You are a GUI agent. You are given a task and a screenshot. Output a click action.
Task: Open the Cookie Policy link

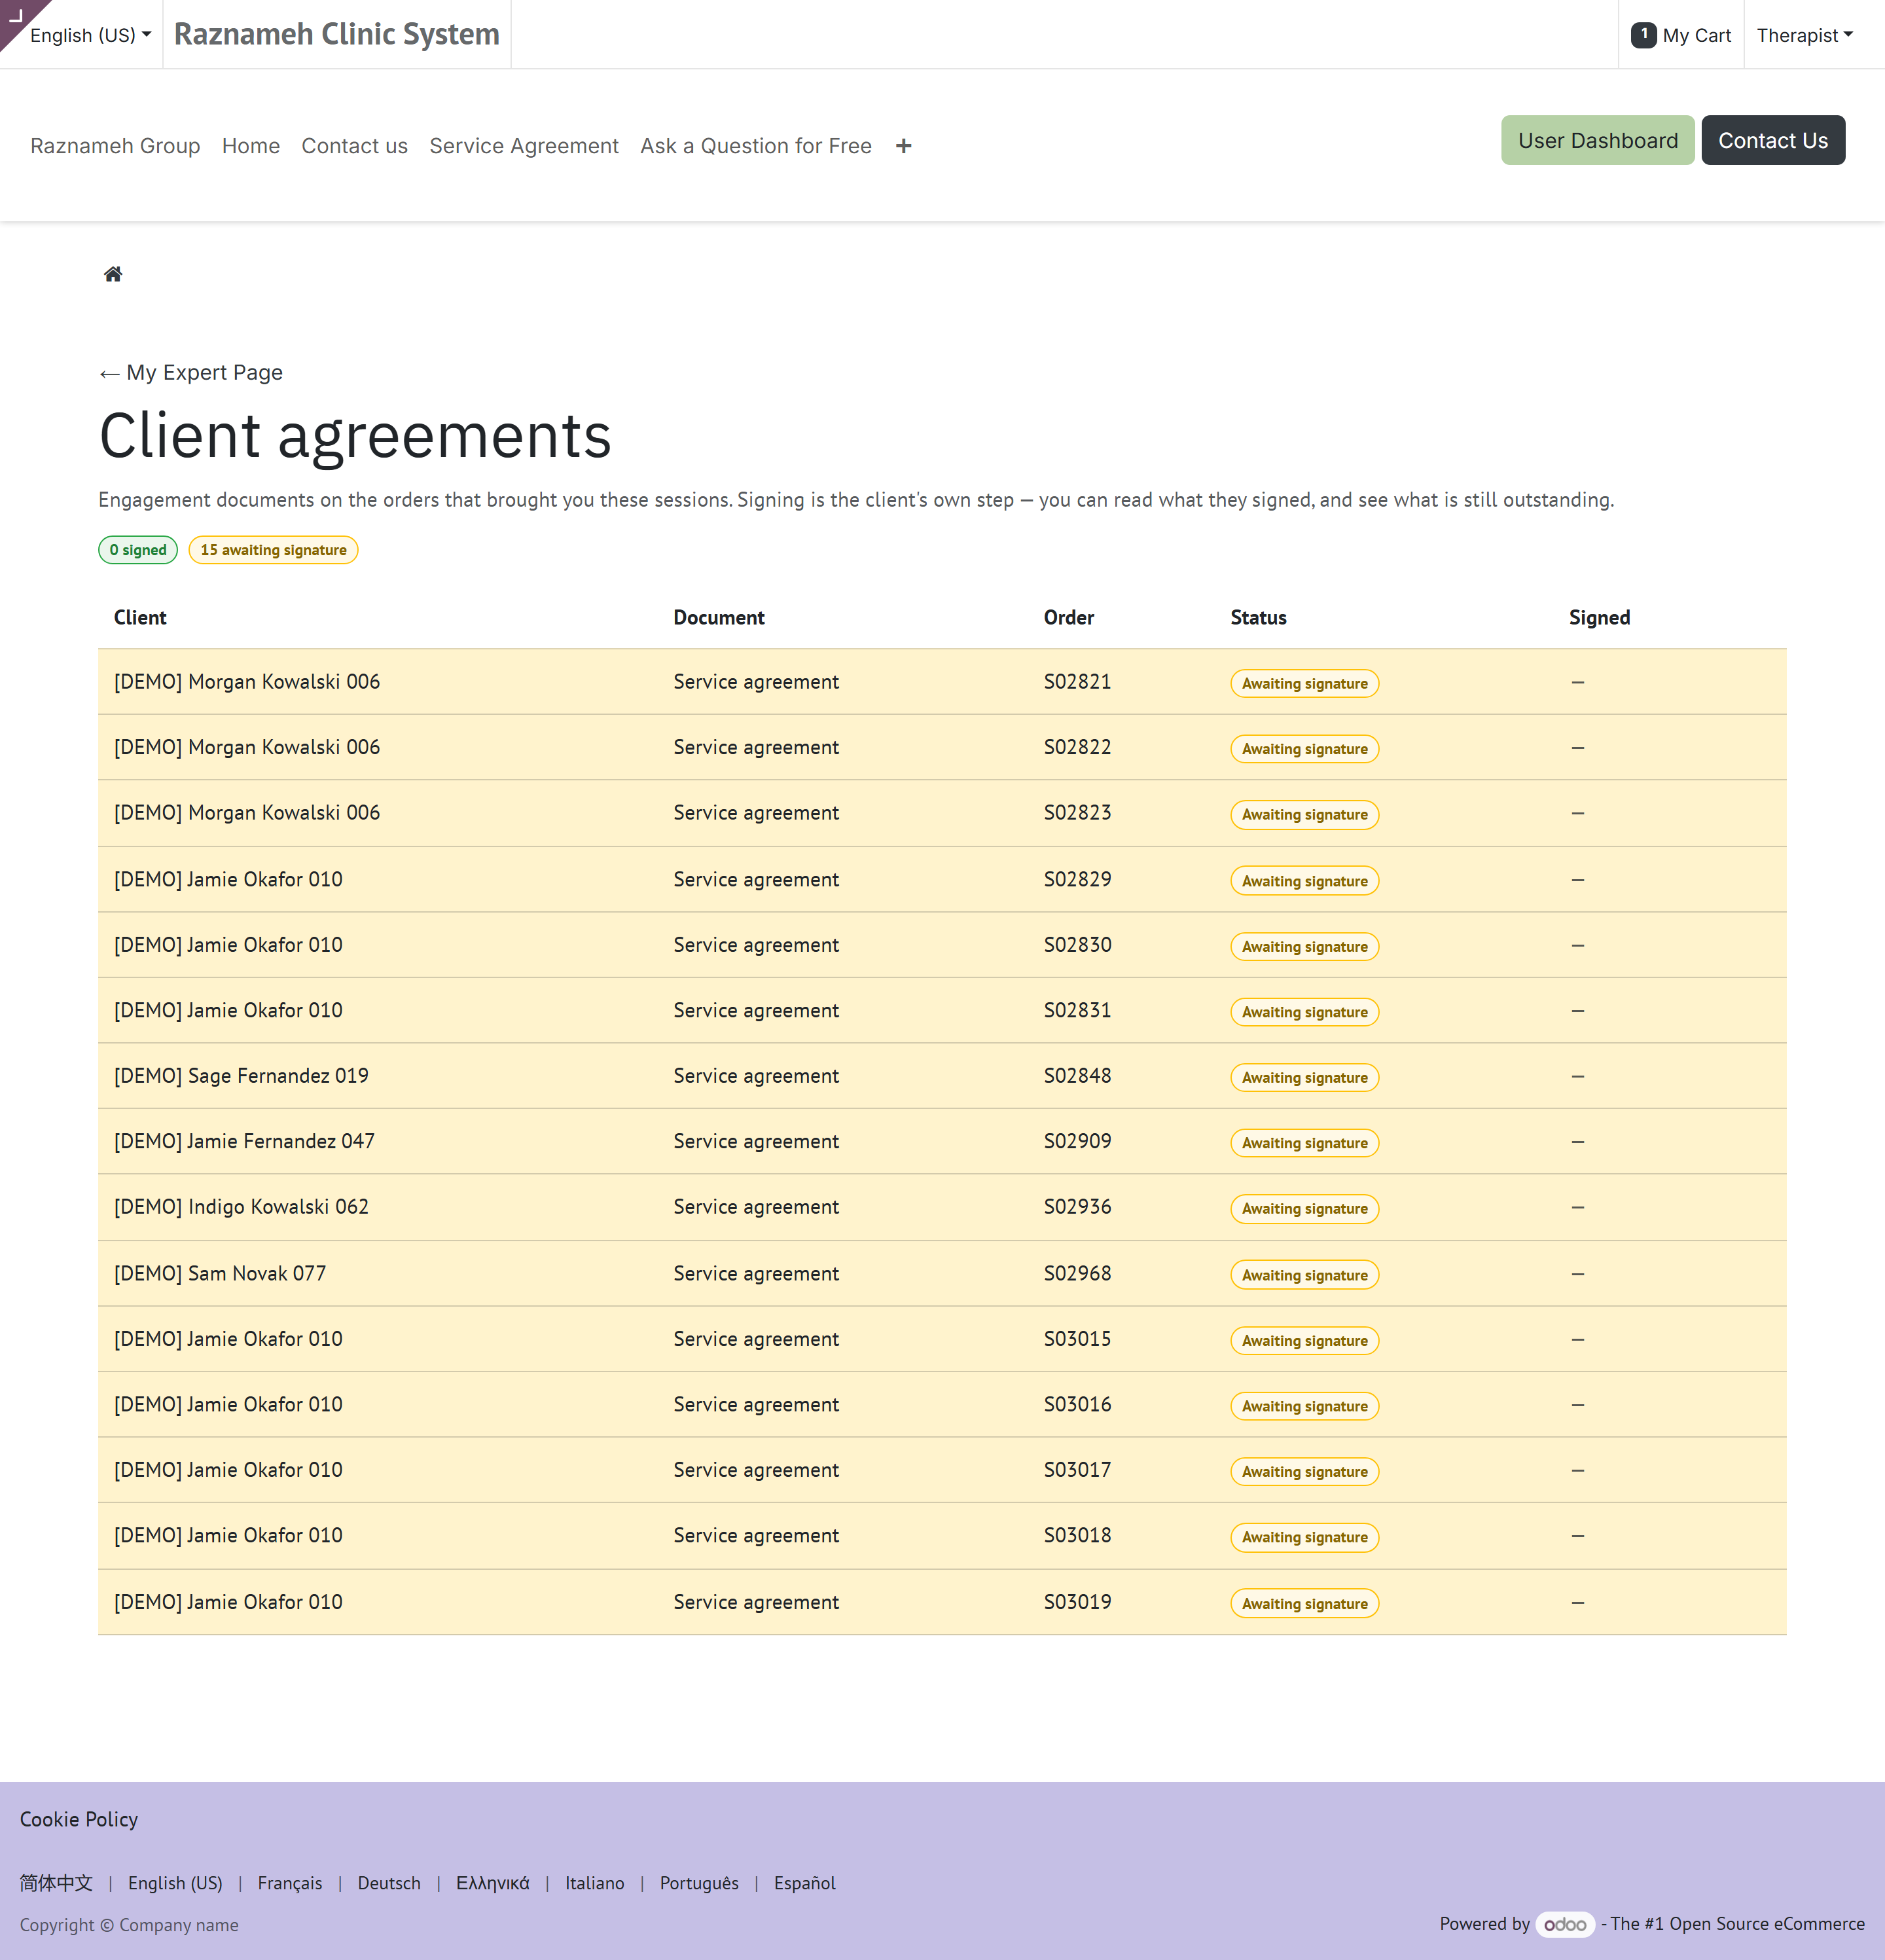click(79, 1819)
